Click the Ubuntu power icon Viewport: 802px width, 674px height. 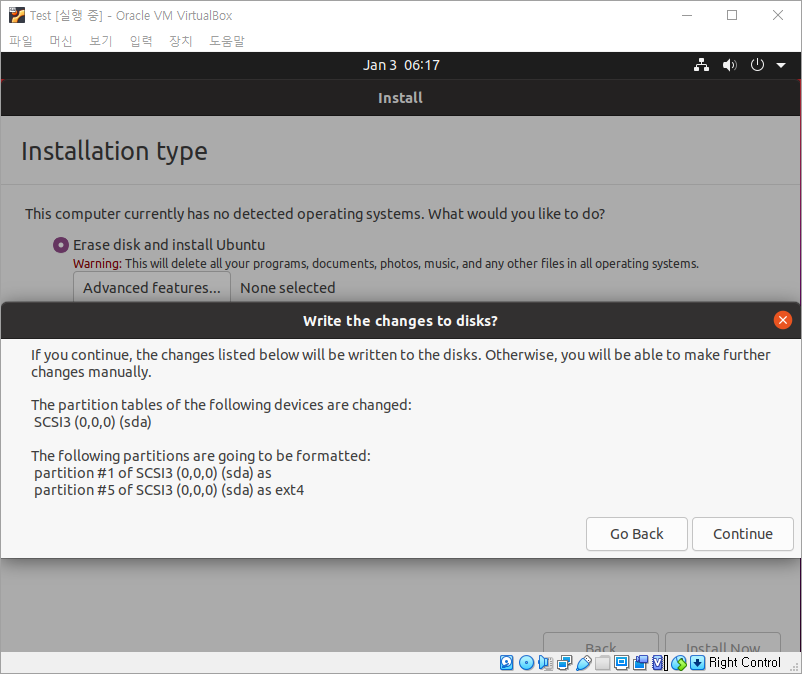[757, 65]
